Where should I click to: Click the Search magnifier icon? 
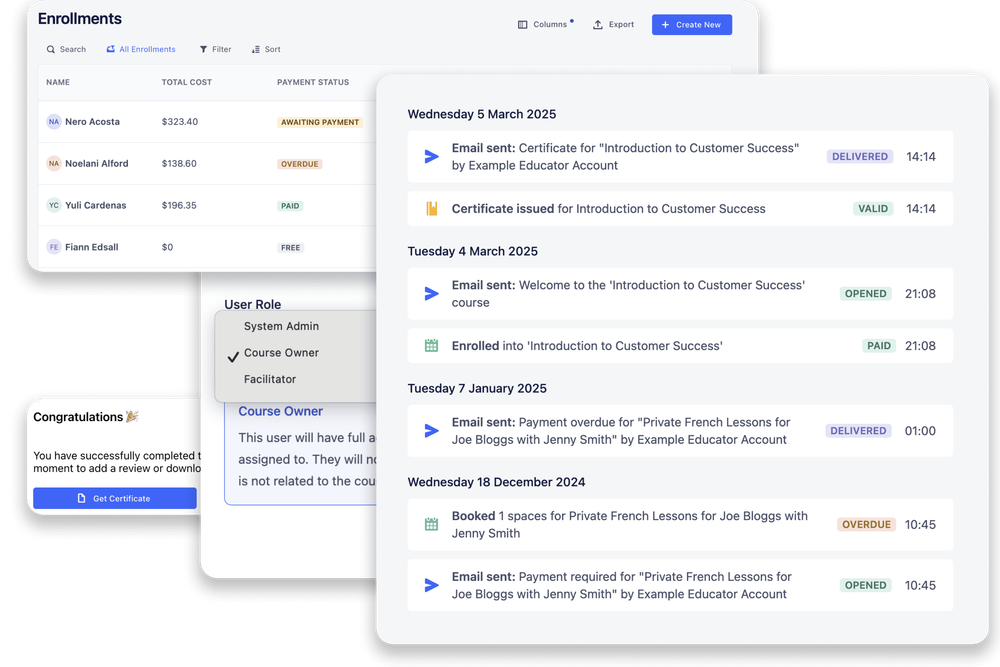point(51,49)
